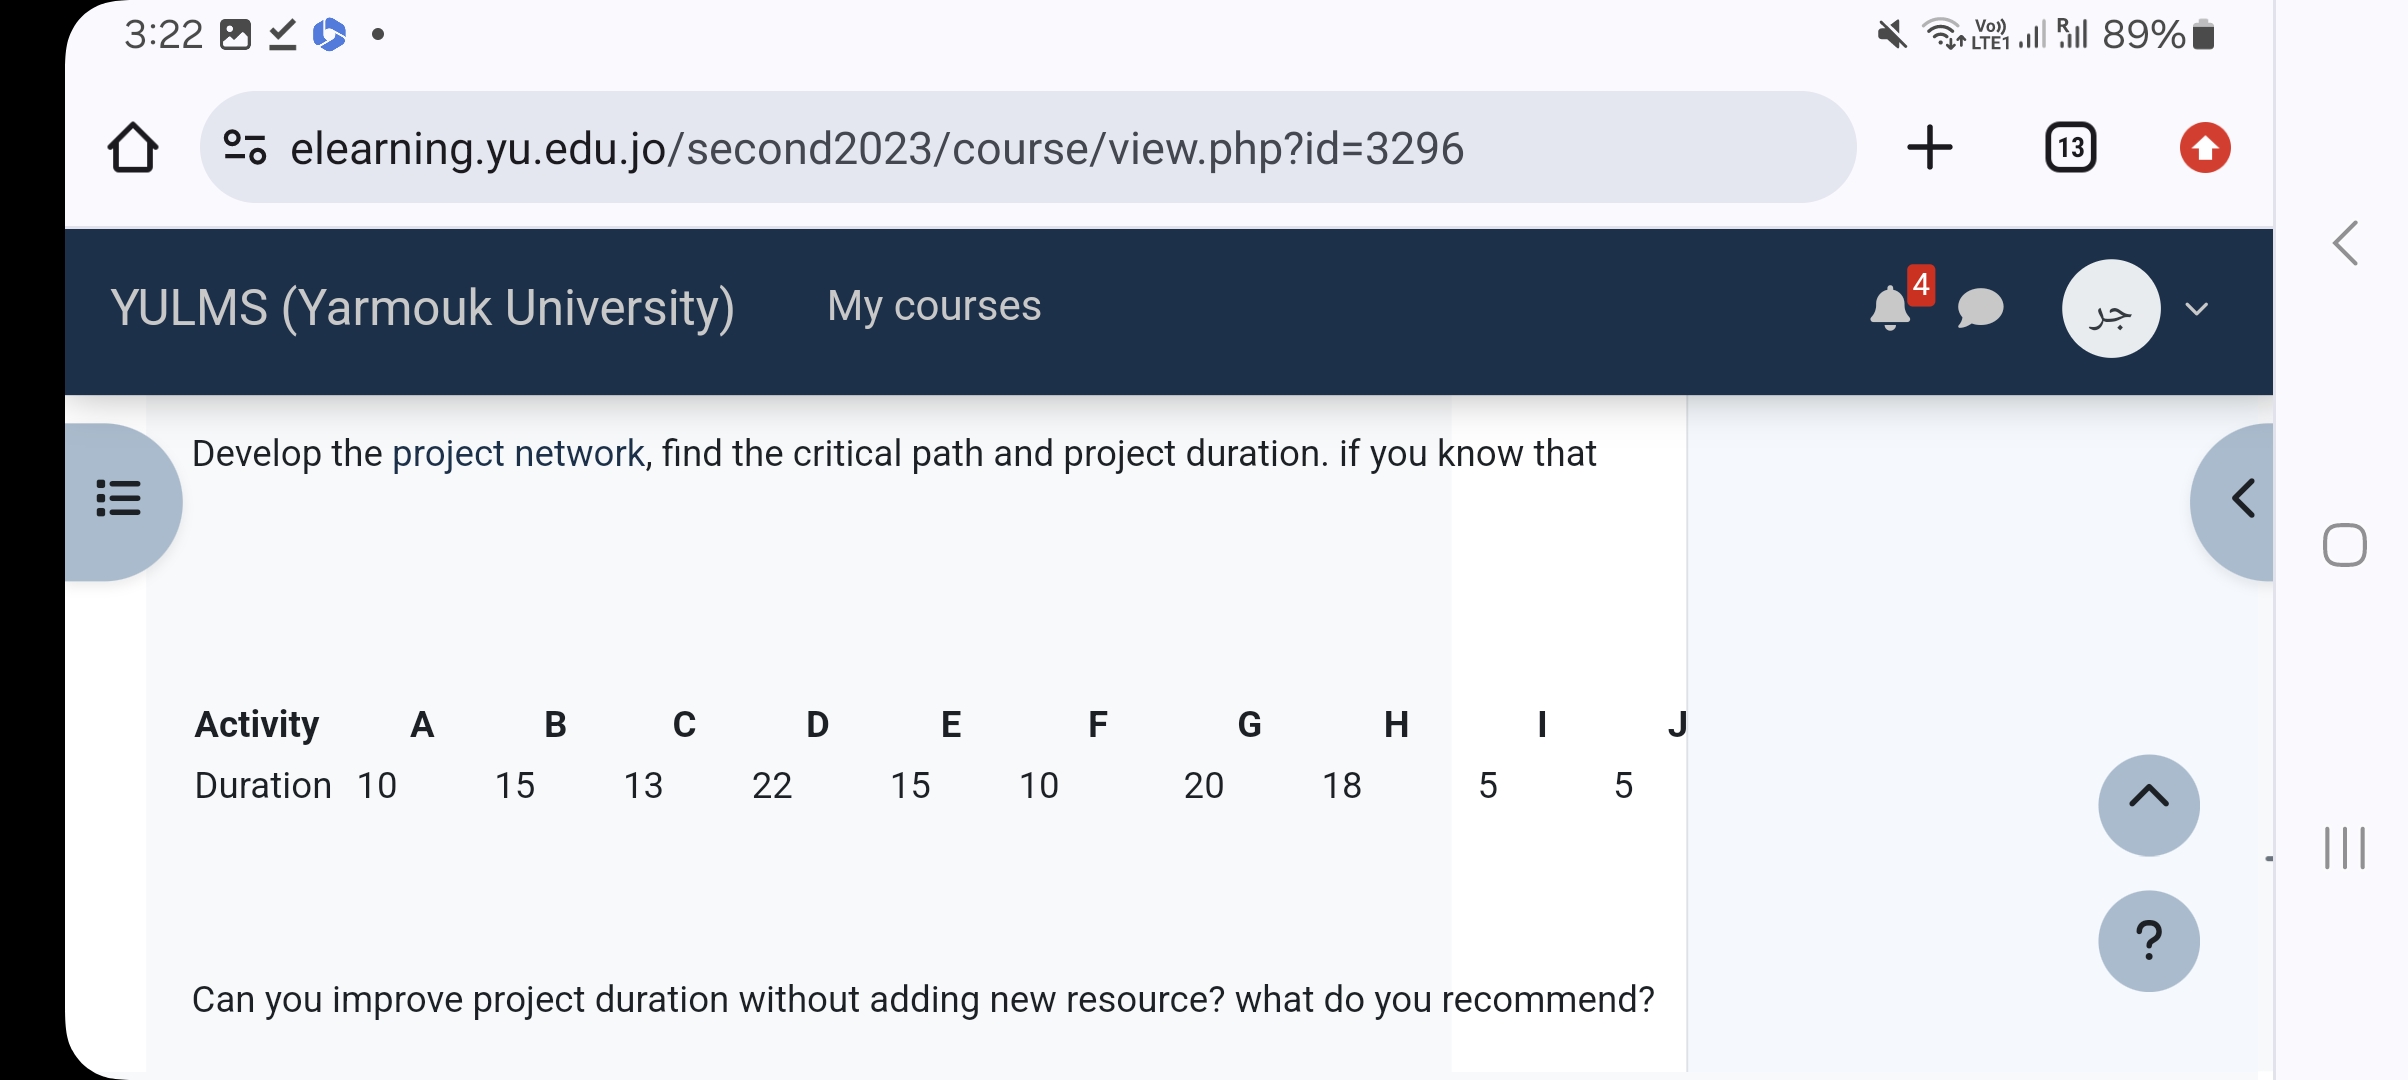Tap the left edge collapse chevron above toolbar
This screenshot has height=1080, width=2408.
coord(2345,243)
